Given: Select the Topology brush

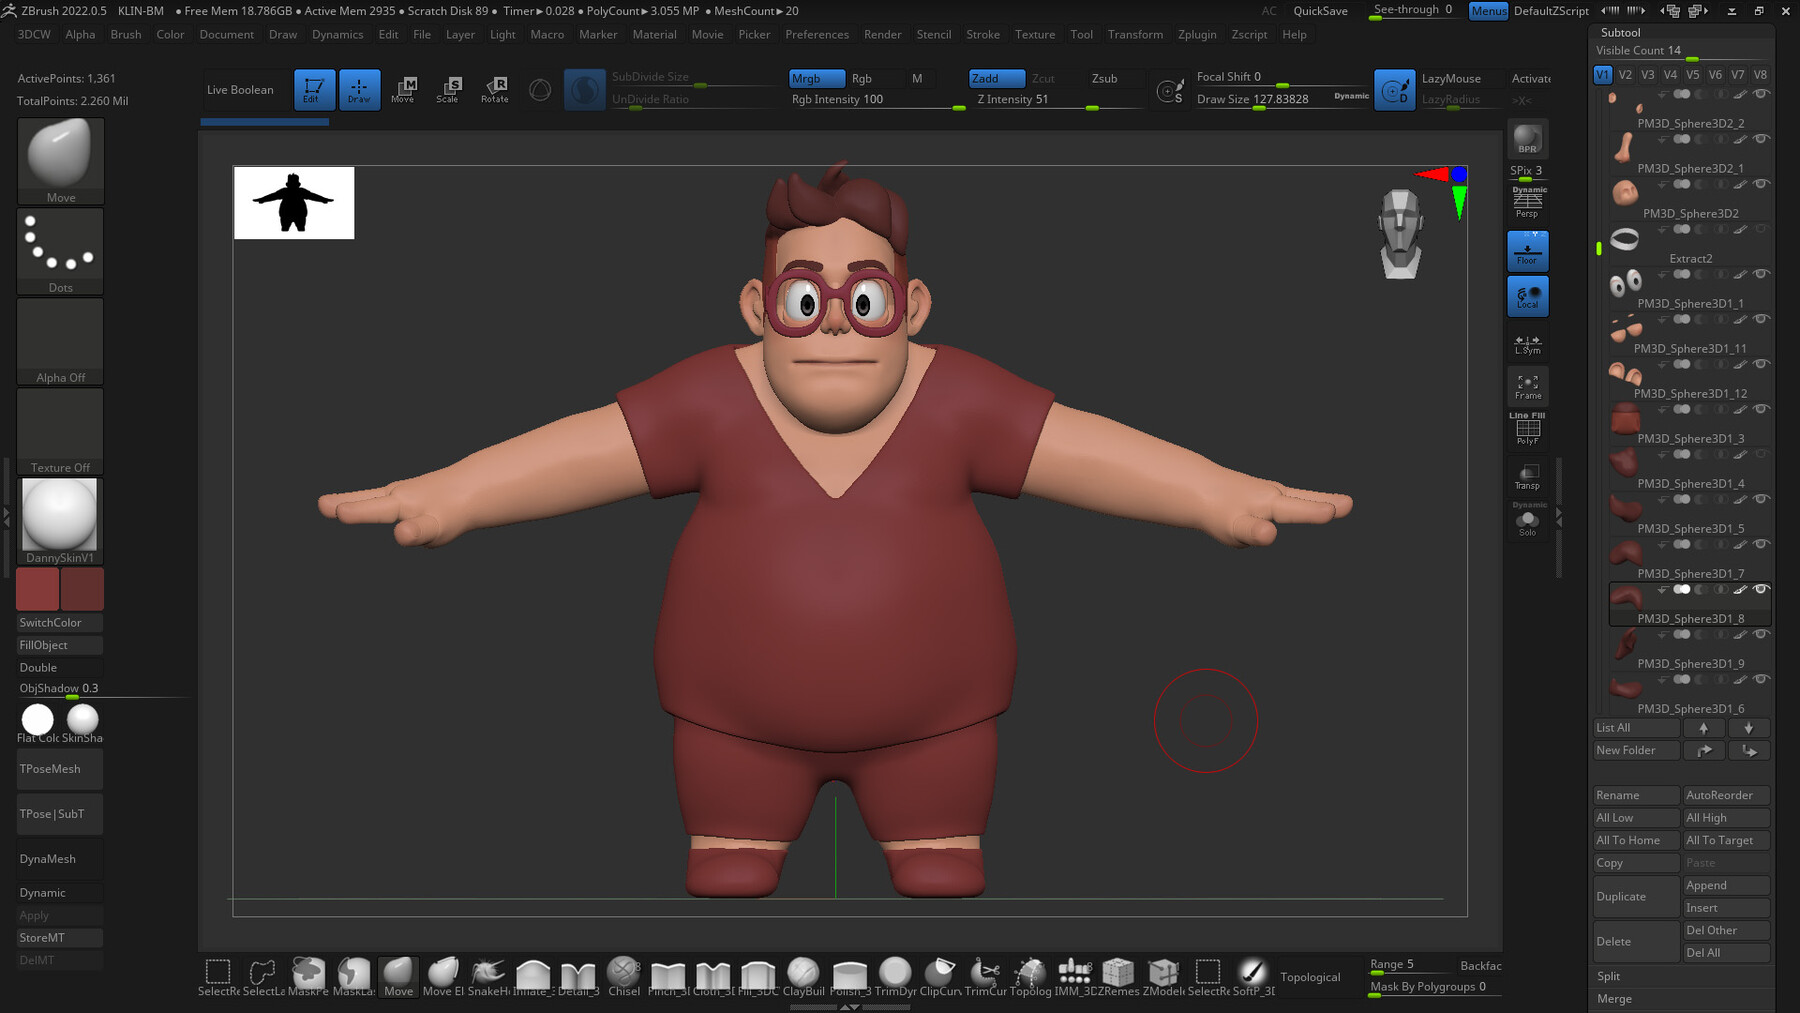Looking at the screenshot, I should (1030, 977).
